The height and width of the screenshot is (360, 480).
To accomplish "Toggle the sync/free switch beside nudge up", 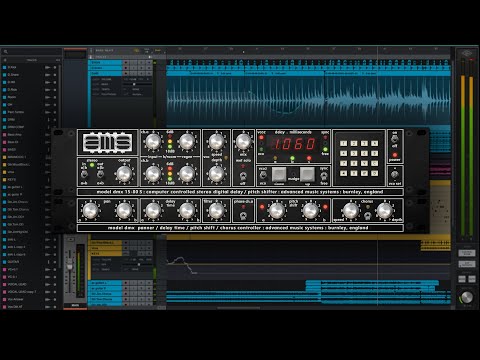I will [x=323, y=176].
